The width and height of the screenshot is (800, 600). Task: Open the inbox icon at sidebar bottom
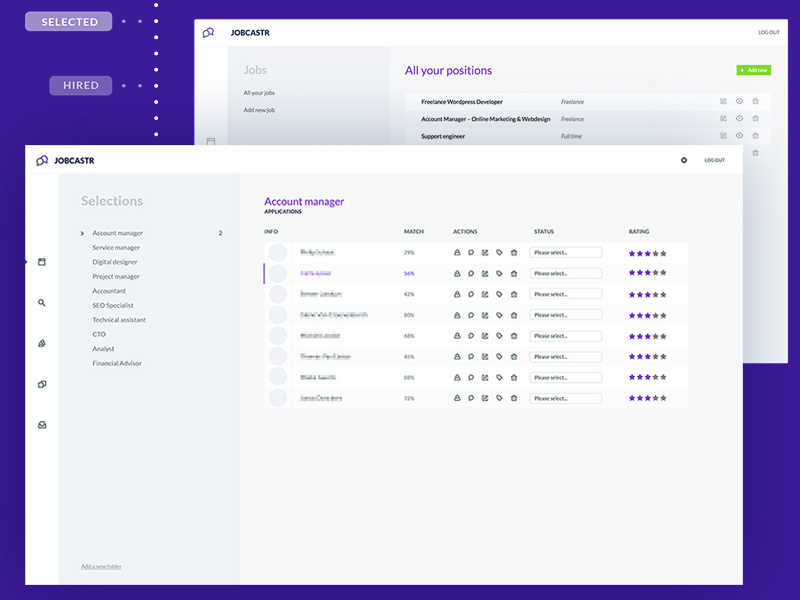click(40, 424)
